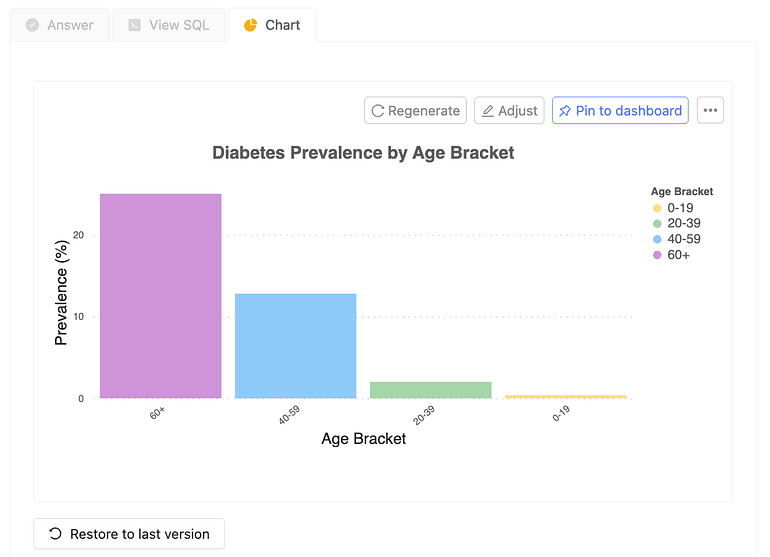Click the purple 60+ legend dot
The width and height of the screenshot is (770, 557).
coord(657,255)
